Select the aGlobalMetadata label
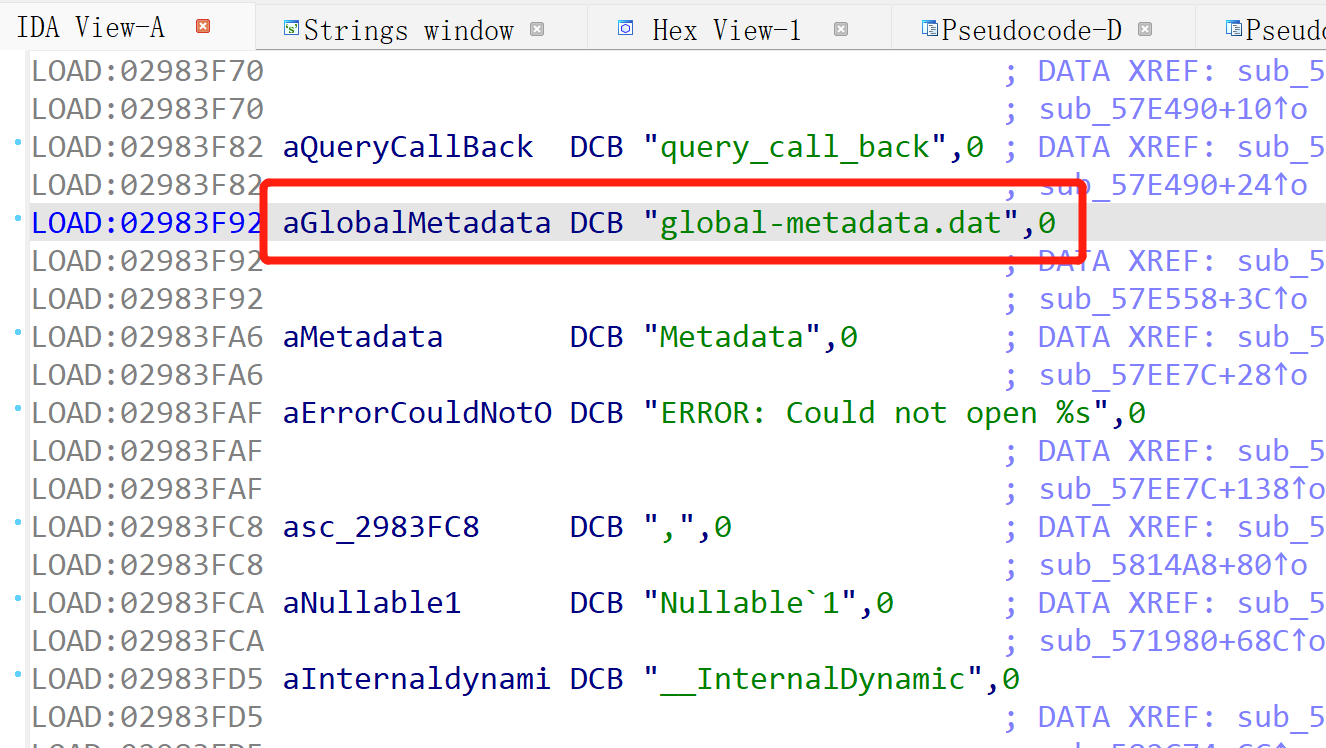Viewport: 1326px width, 748px height. (x=417, y=223)
